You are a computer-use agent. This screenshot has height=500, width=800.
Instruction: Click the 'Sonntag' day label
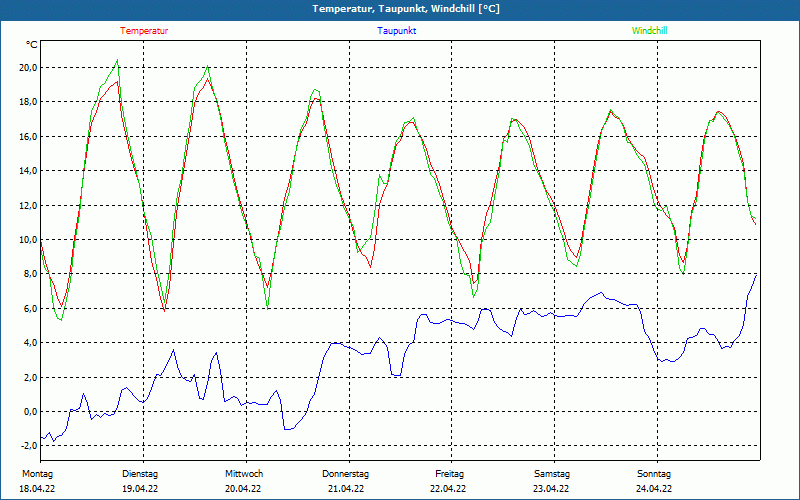tap(654, 474)
